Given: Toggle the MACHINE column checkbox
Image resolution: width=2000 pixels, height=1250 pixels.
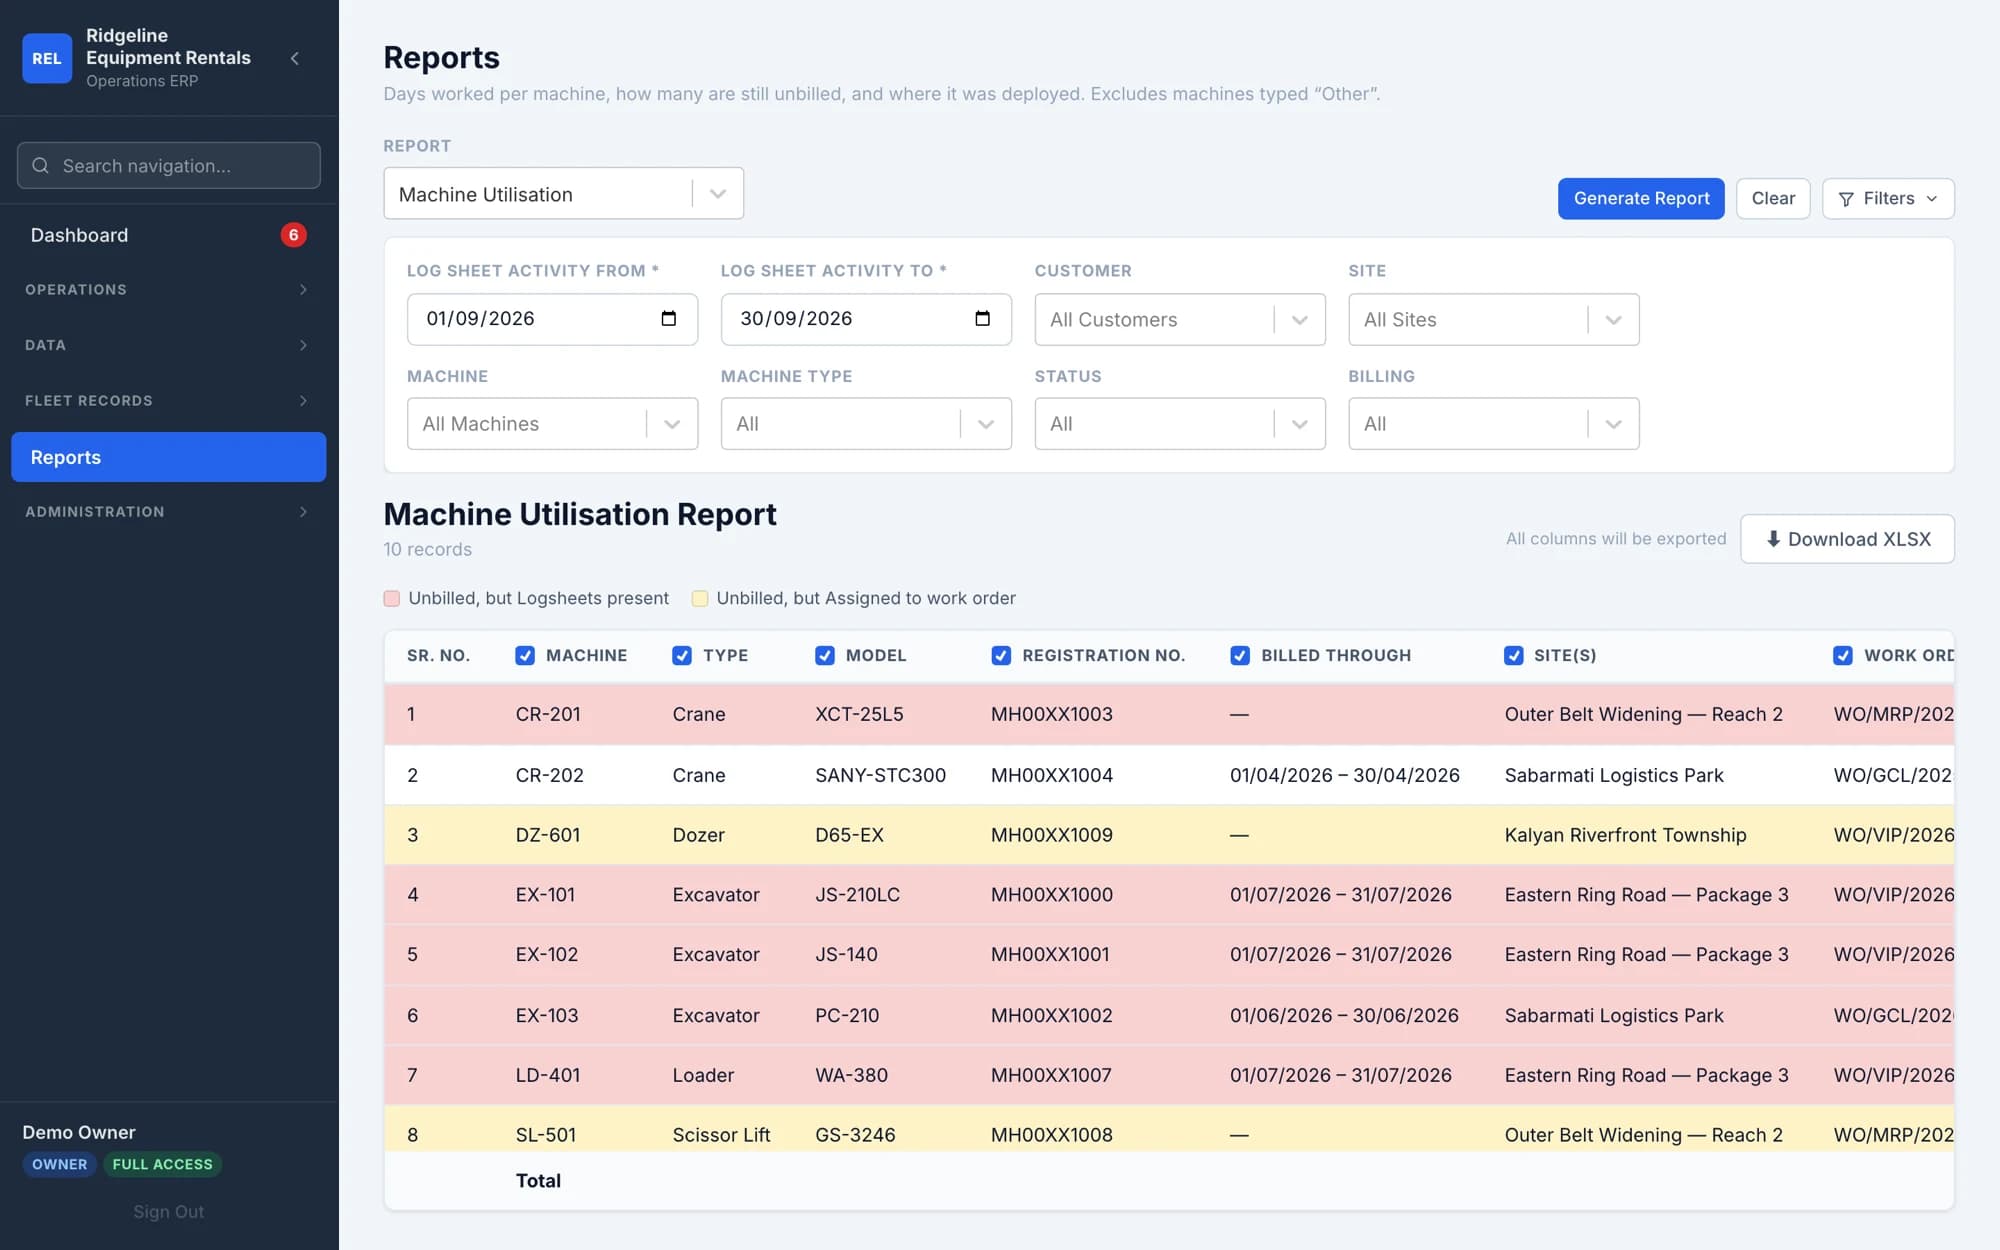Looking at the screenshot, I should point(525,656).
